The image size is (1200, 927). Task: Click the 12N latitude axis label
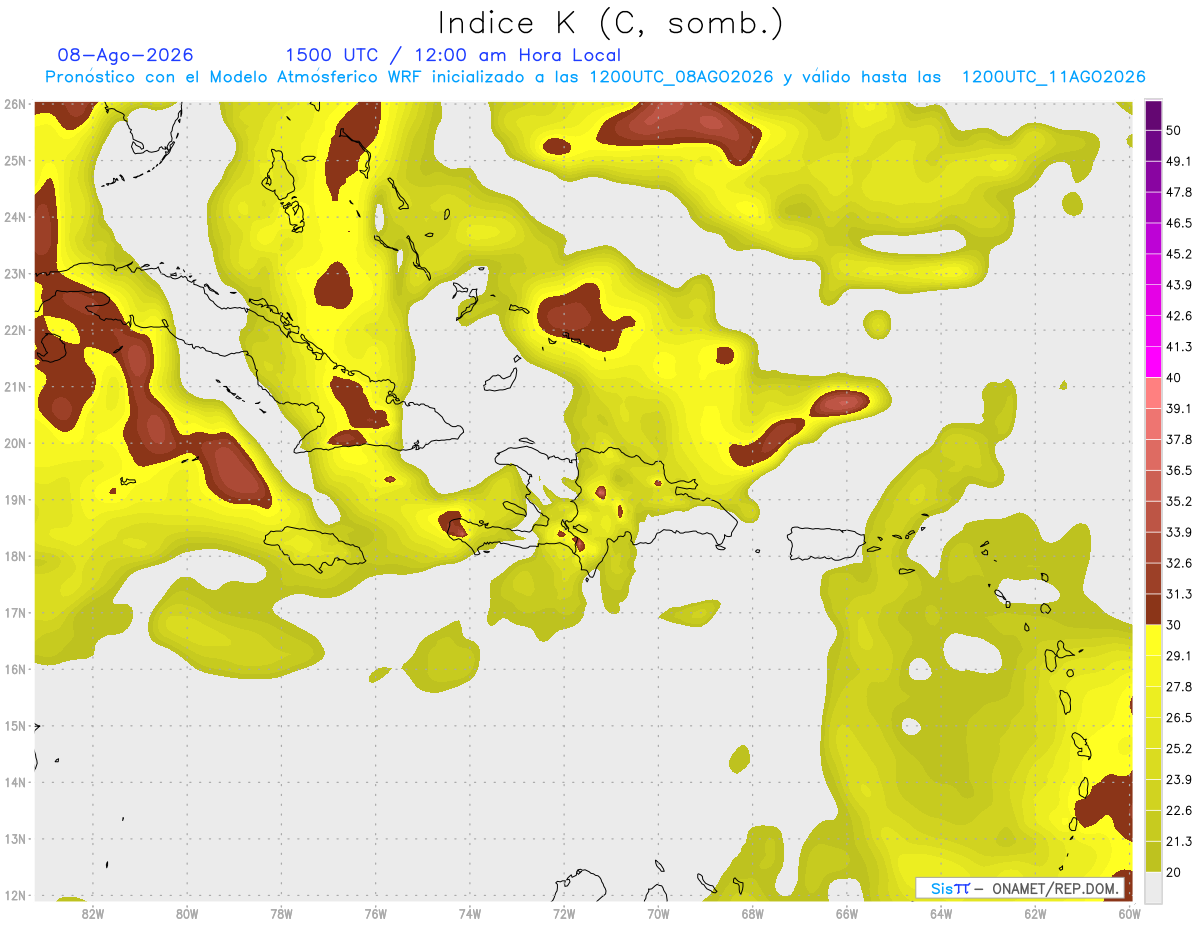click(x=14, y=895)
